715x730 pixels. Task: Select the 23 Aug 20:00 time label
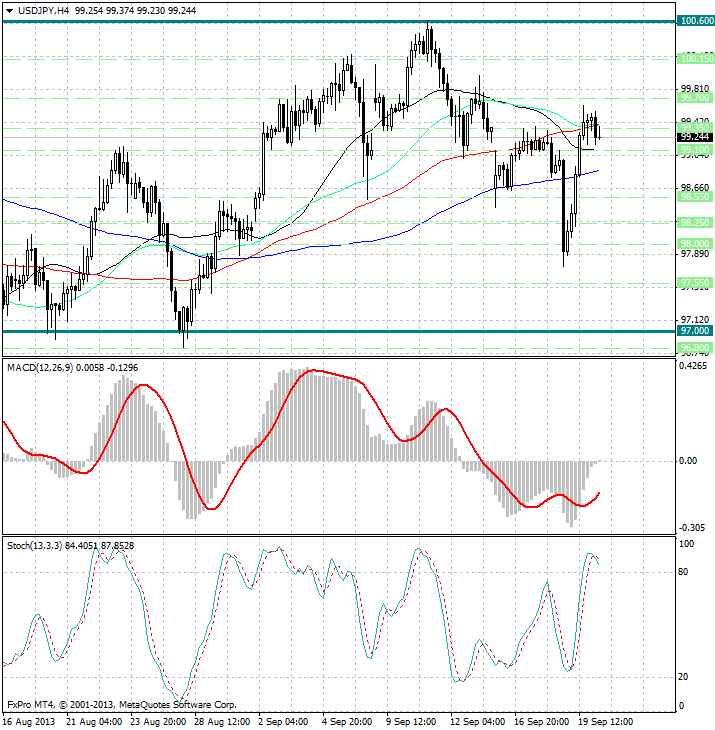tap(158, 722)
